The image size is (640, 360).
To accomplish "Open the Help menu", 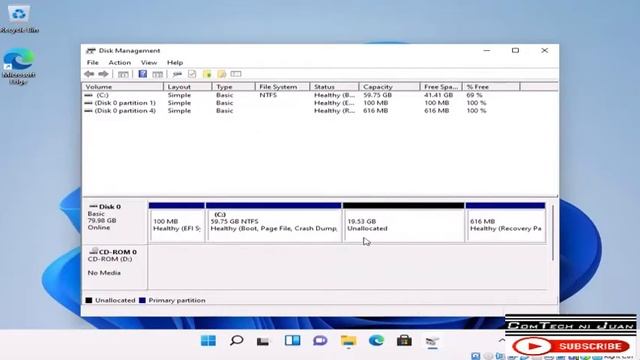I will [x=175, y=62].
